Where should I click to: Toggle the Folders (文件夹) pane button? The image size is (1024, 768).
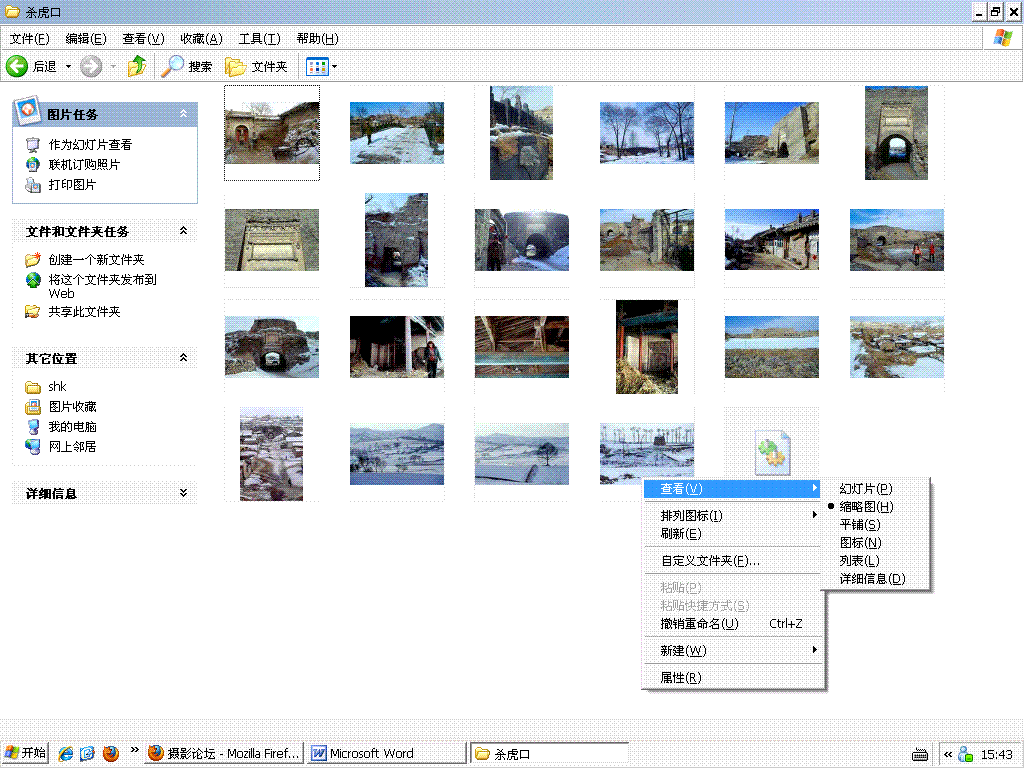[256, 66]
